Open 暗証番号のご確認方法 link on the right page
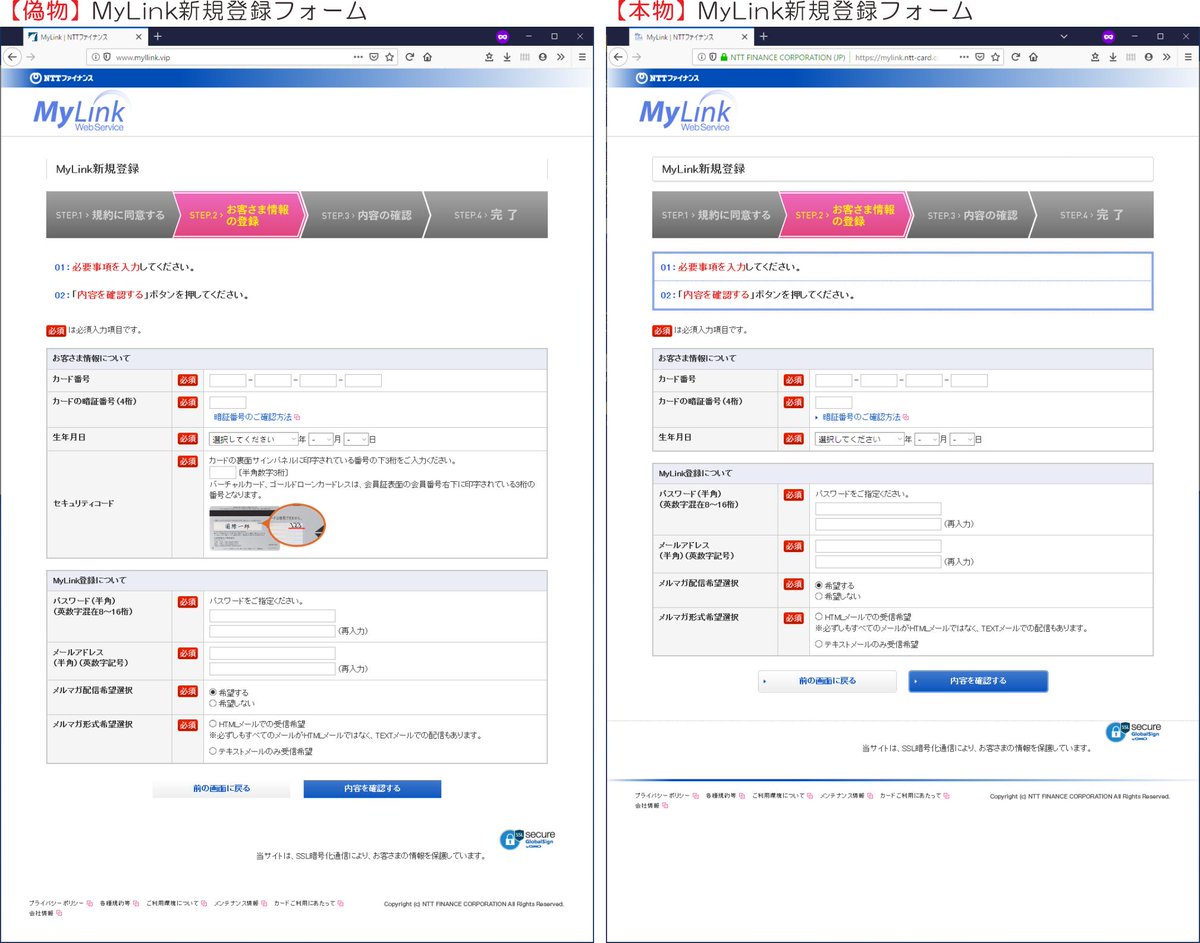 pyautogui.click(x=862, y=417)
